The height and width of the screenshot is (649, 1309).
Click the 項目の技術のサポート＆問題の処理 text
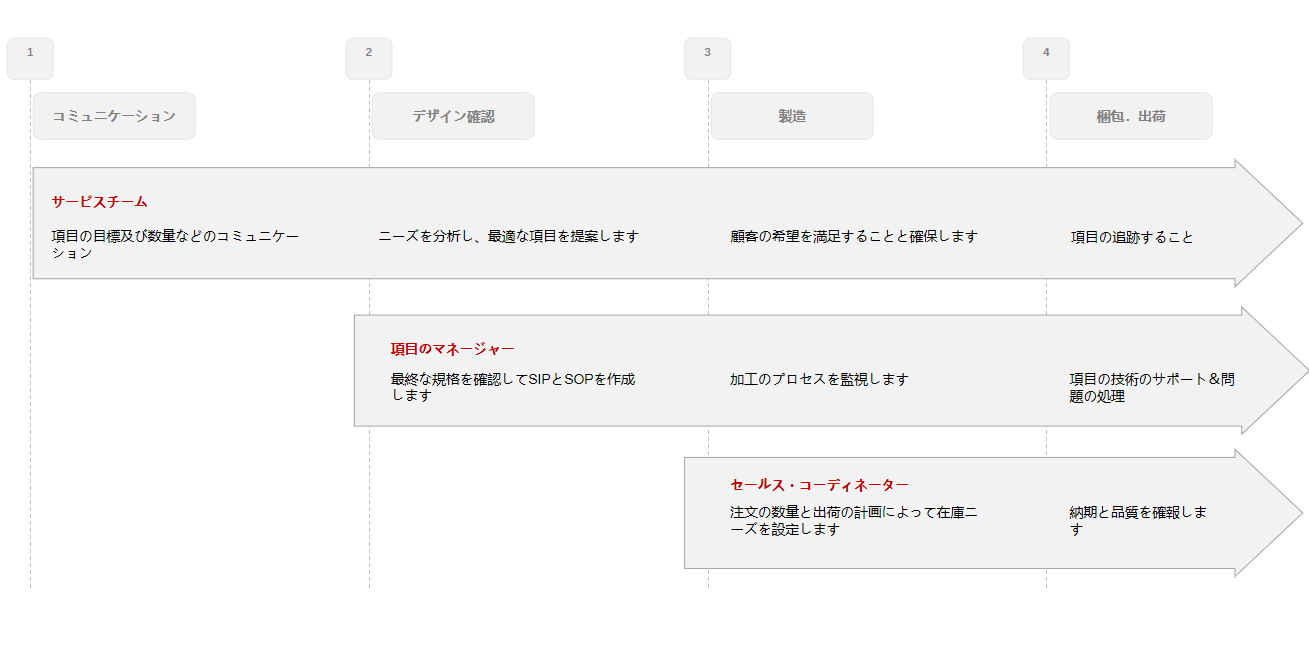tap(1152, 387)
